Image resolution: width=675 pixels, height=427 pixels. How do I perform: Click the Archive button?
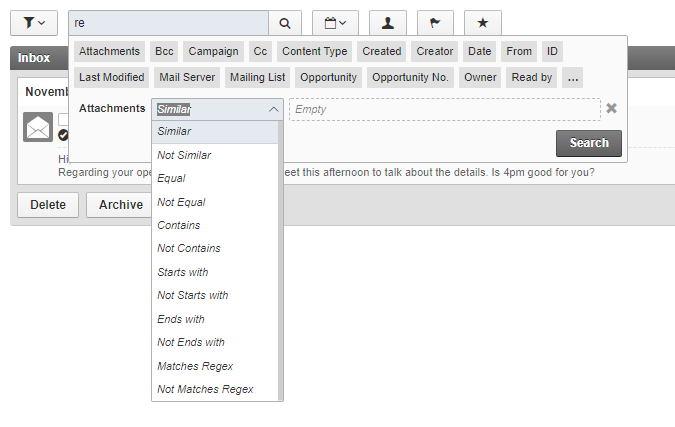[x=120, y=205]
